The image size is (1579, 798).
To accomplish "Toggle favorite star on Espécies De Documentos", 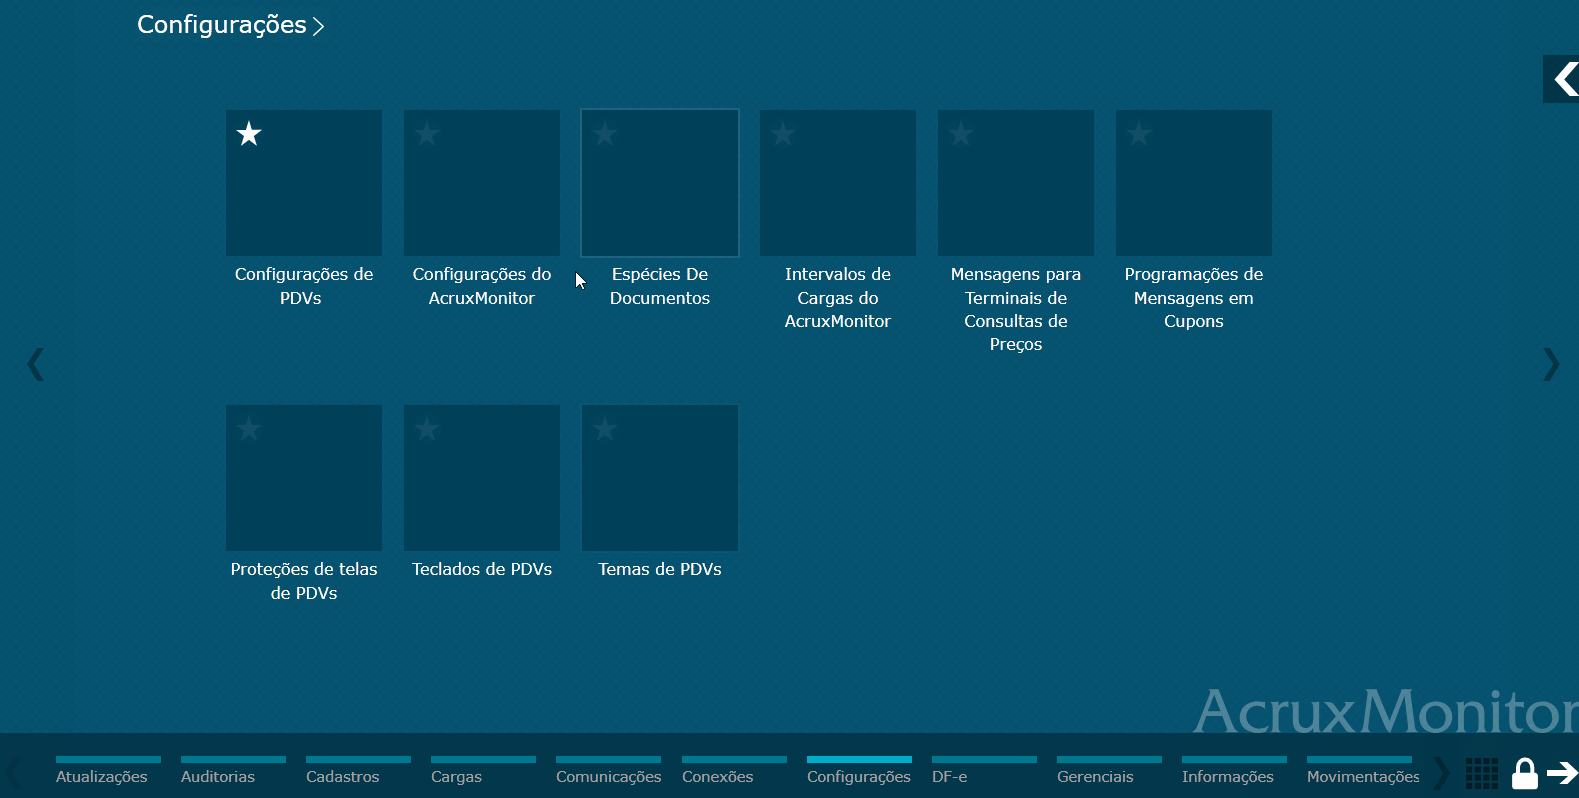I will pos(605,134).
